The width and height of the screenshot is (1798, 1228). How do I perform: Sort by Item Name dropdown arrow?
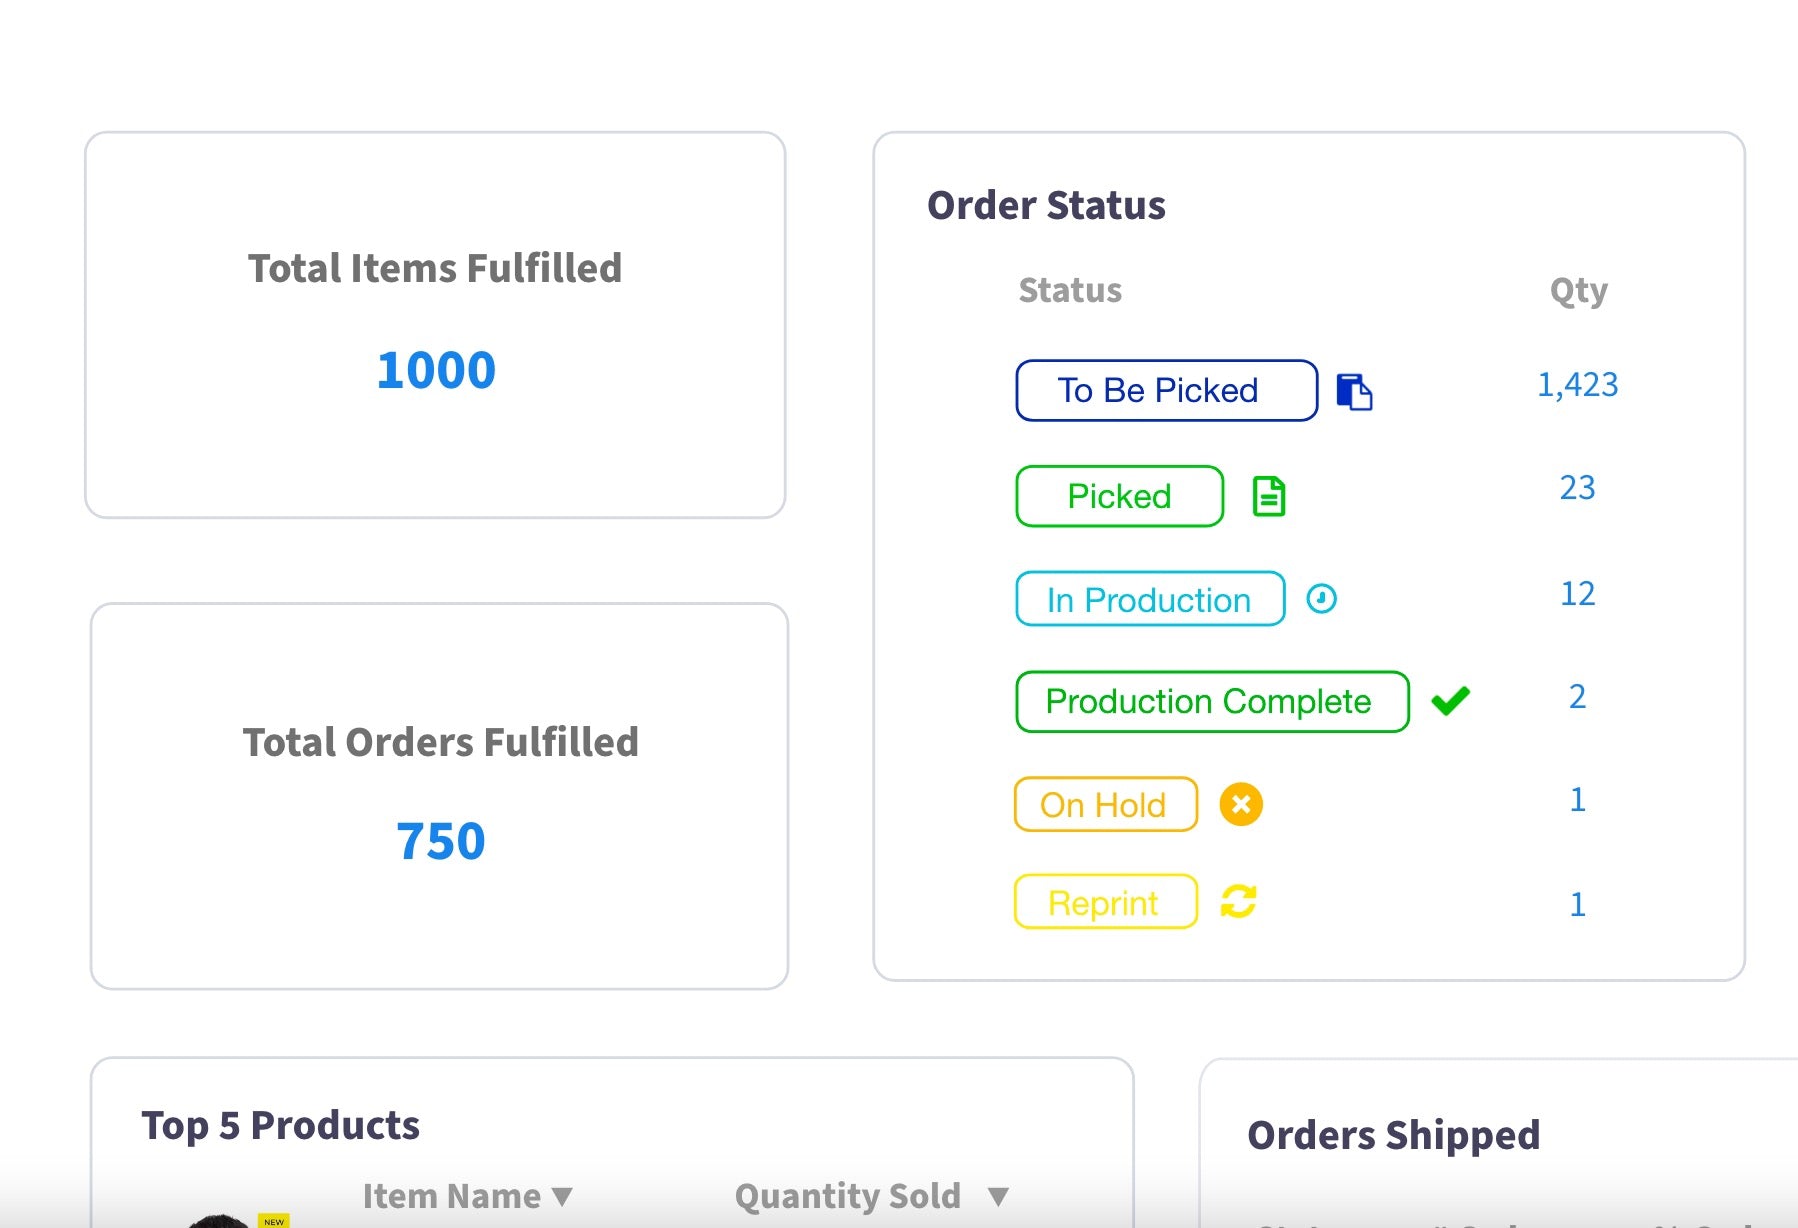(563, 1196)
